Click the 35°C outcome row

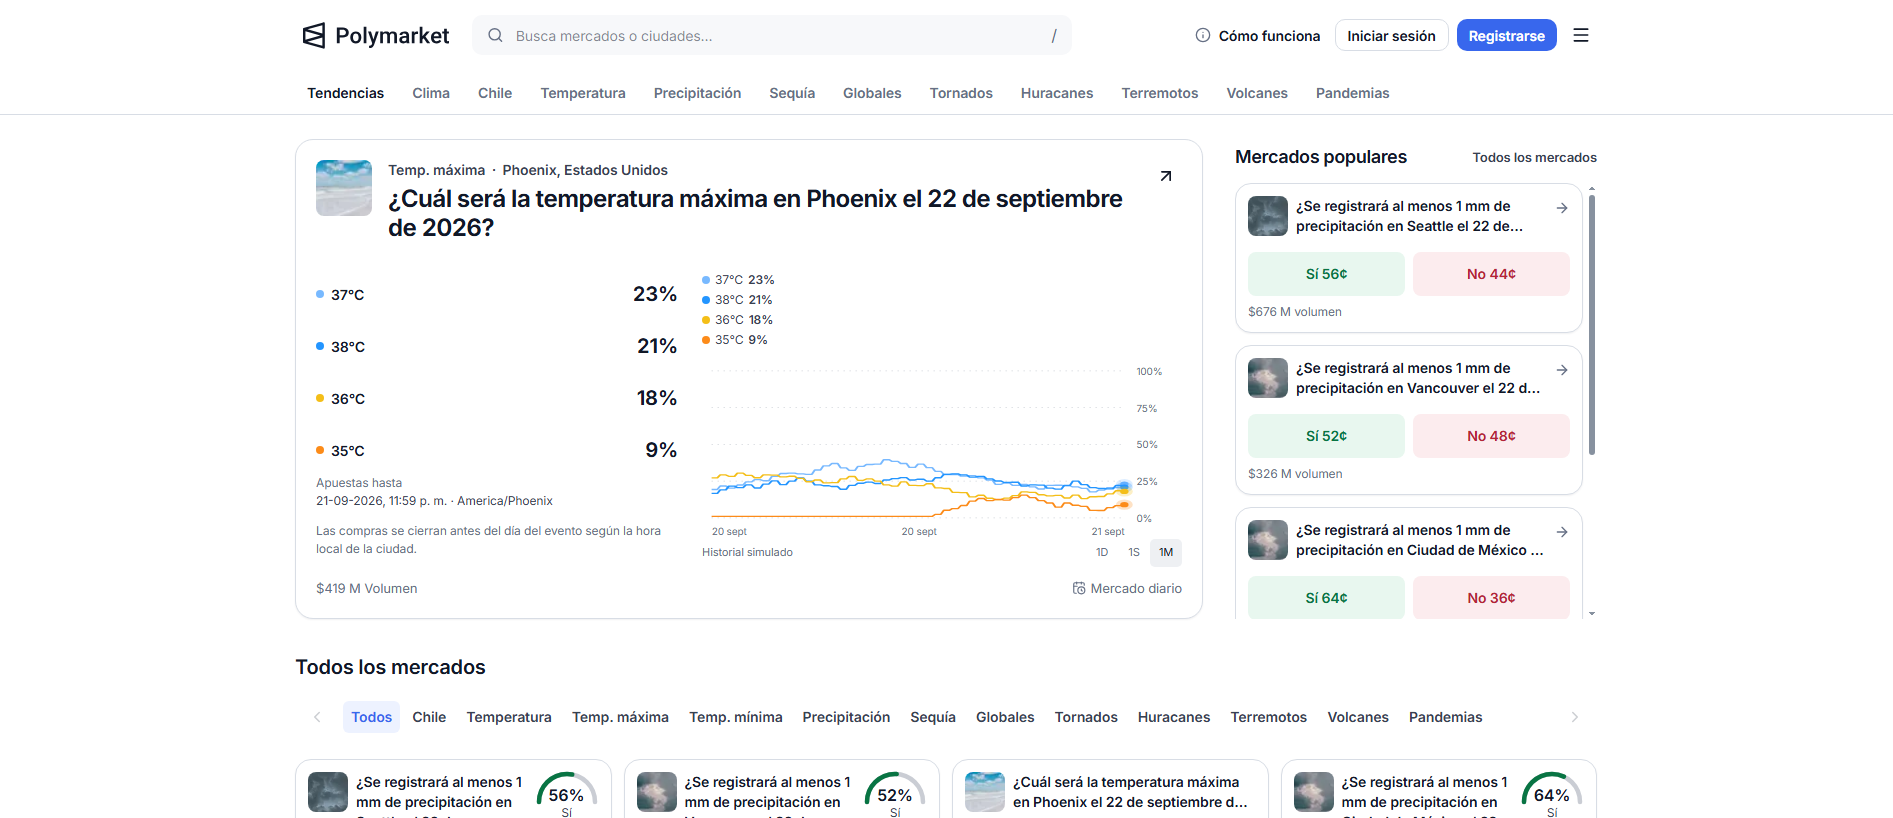point(496,450)
